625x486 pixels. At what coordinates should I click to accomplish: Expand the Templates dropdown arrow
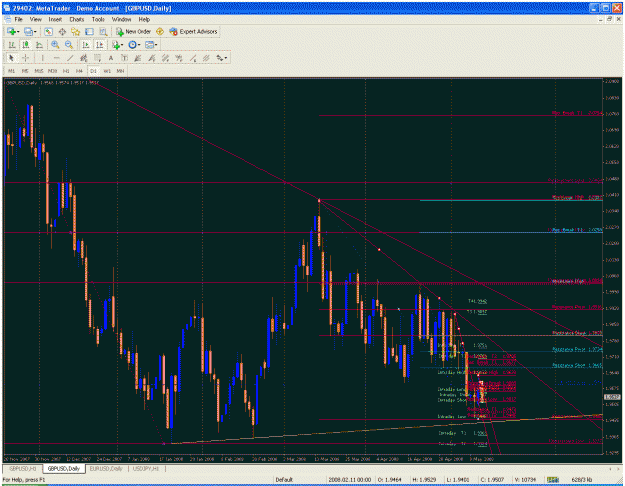click(156, 45)
